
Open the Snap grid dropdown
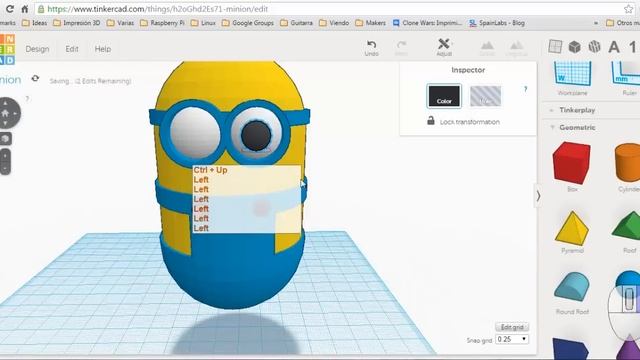click(512, 339)
